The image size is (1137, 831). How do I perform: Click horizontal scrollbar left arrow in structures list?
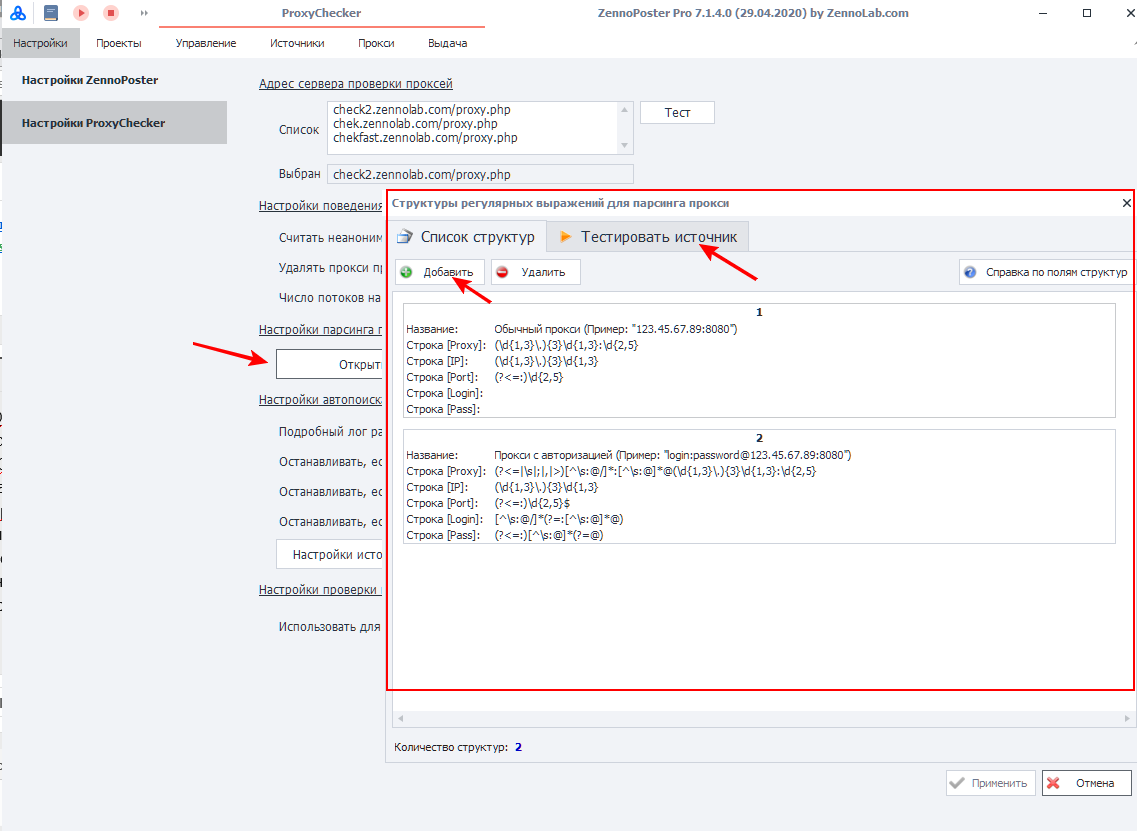[x=400, y=718]
